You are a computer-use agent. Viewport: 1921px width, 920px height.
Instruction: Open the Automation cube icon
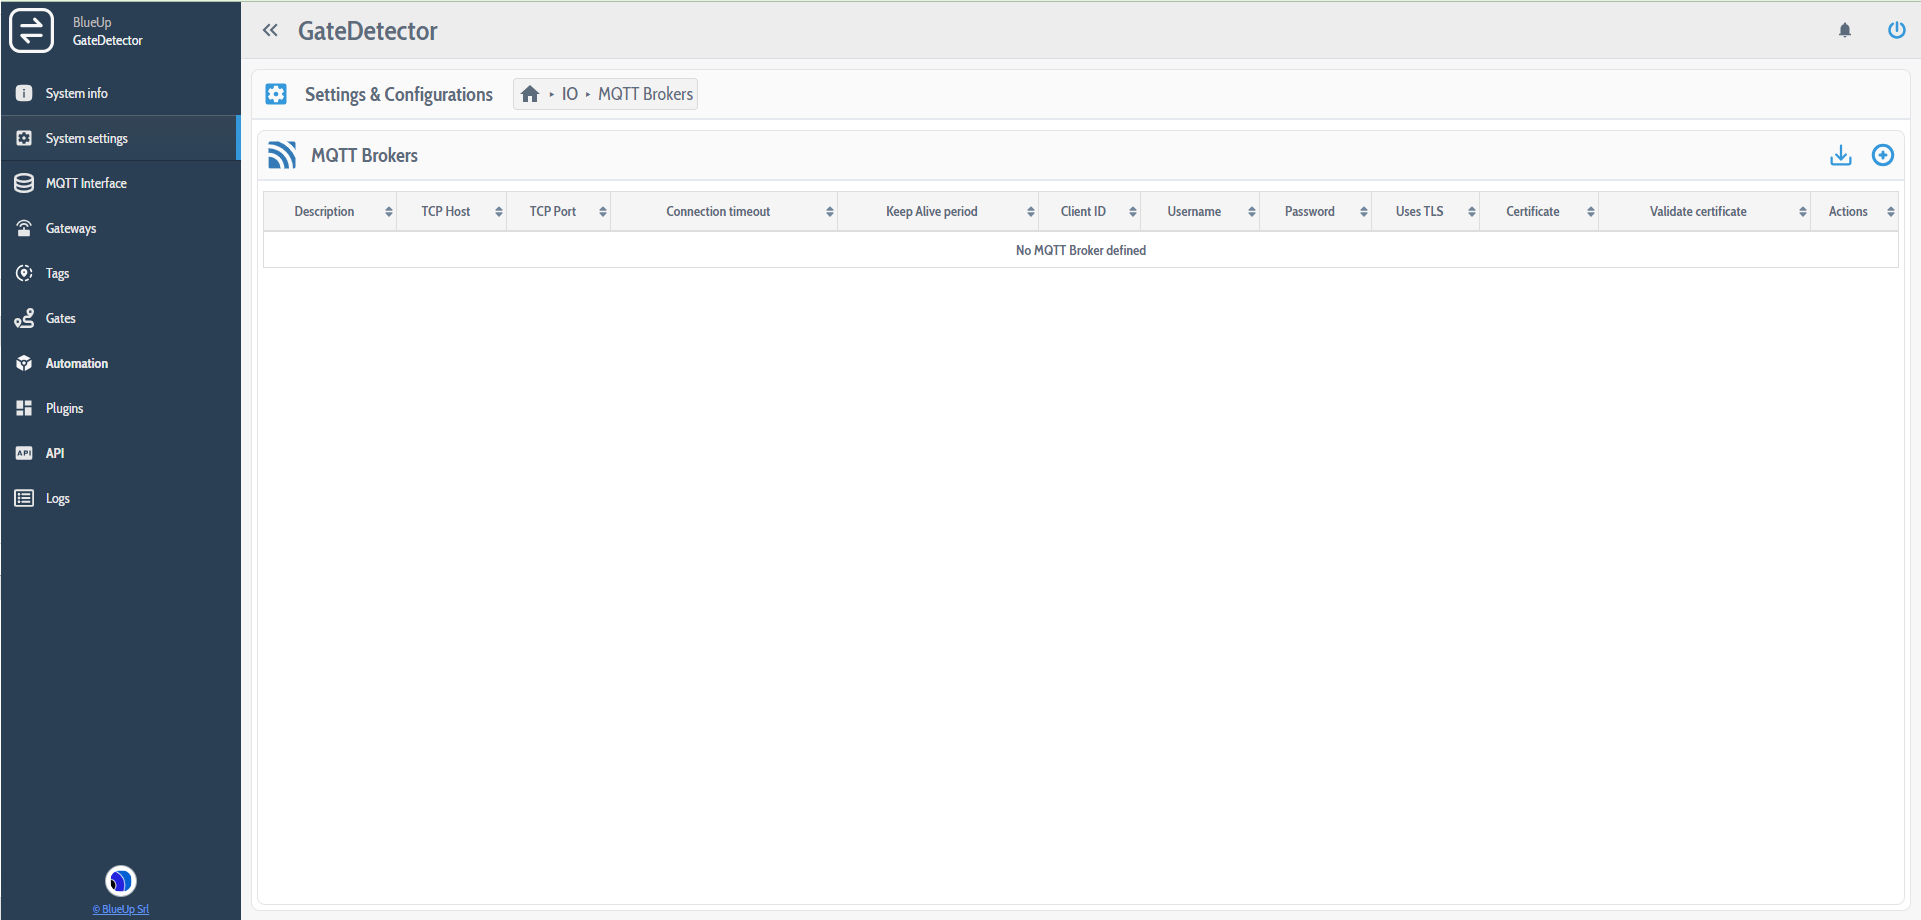coord(23,363)
